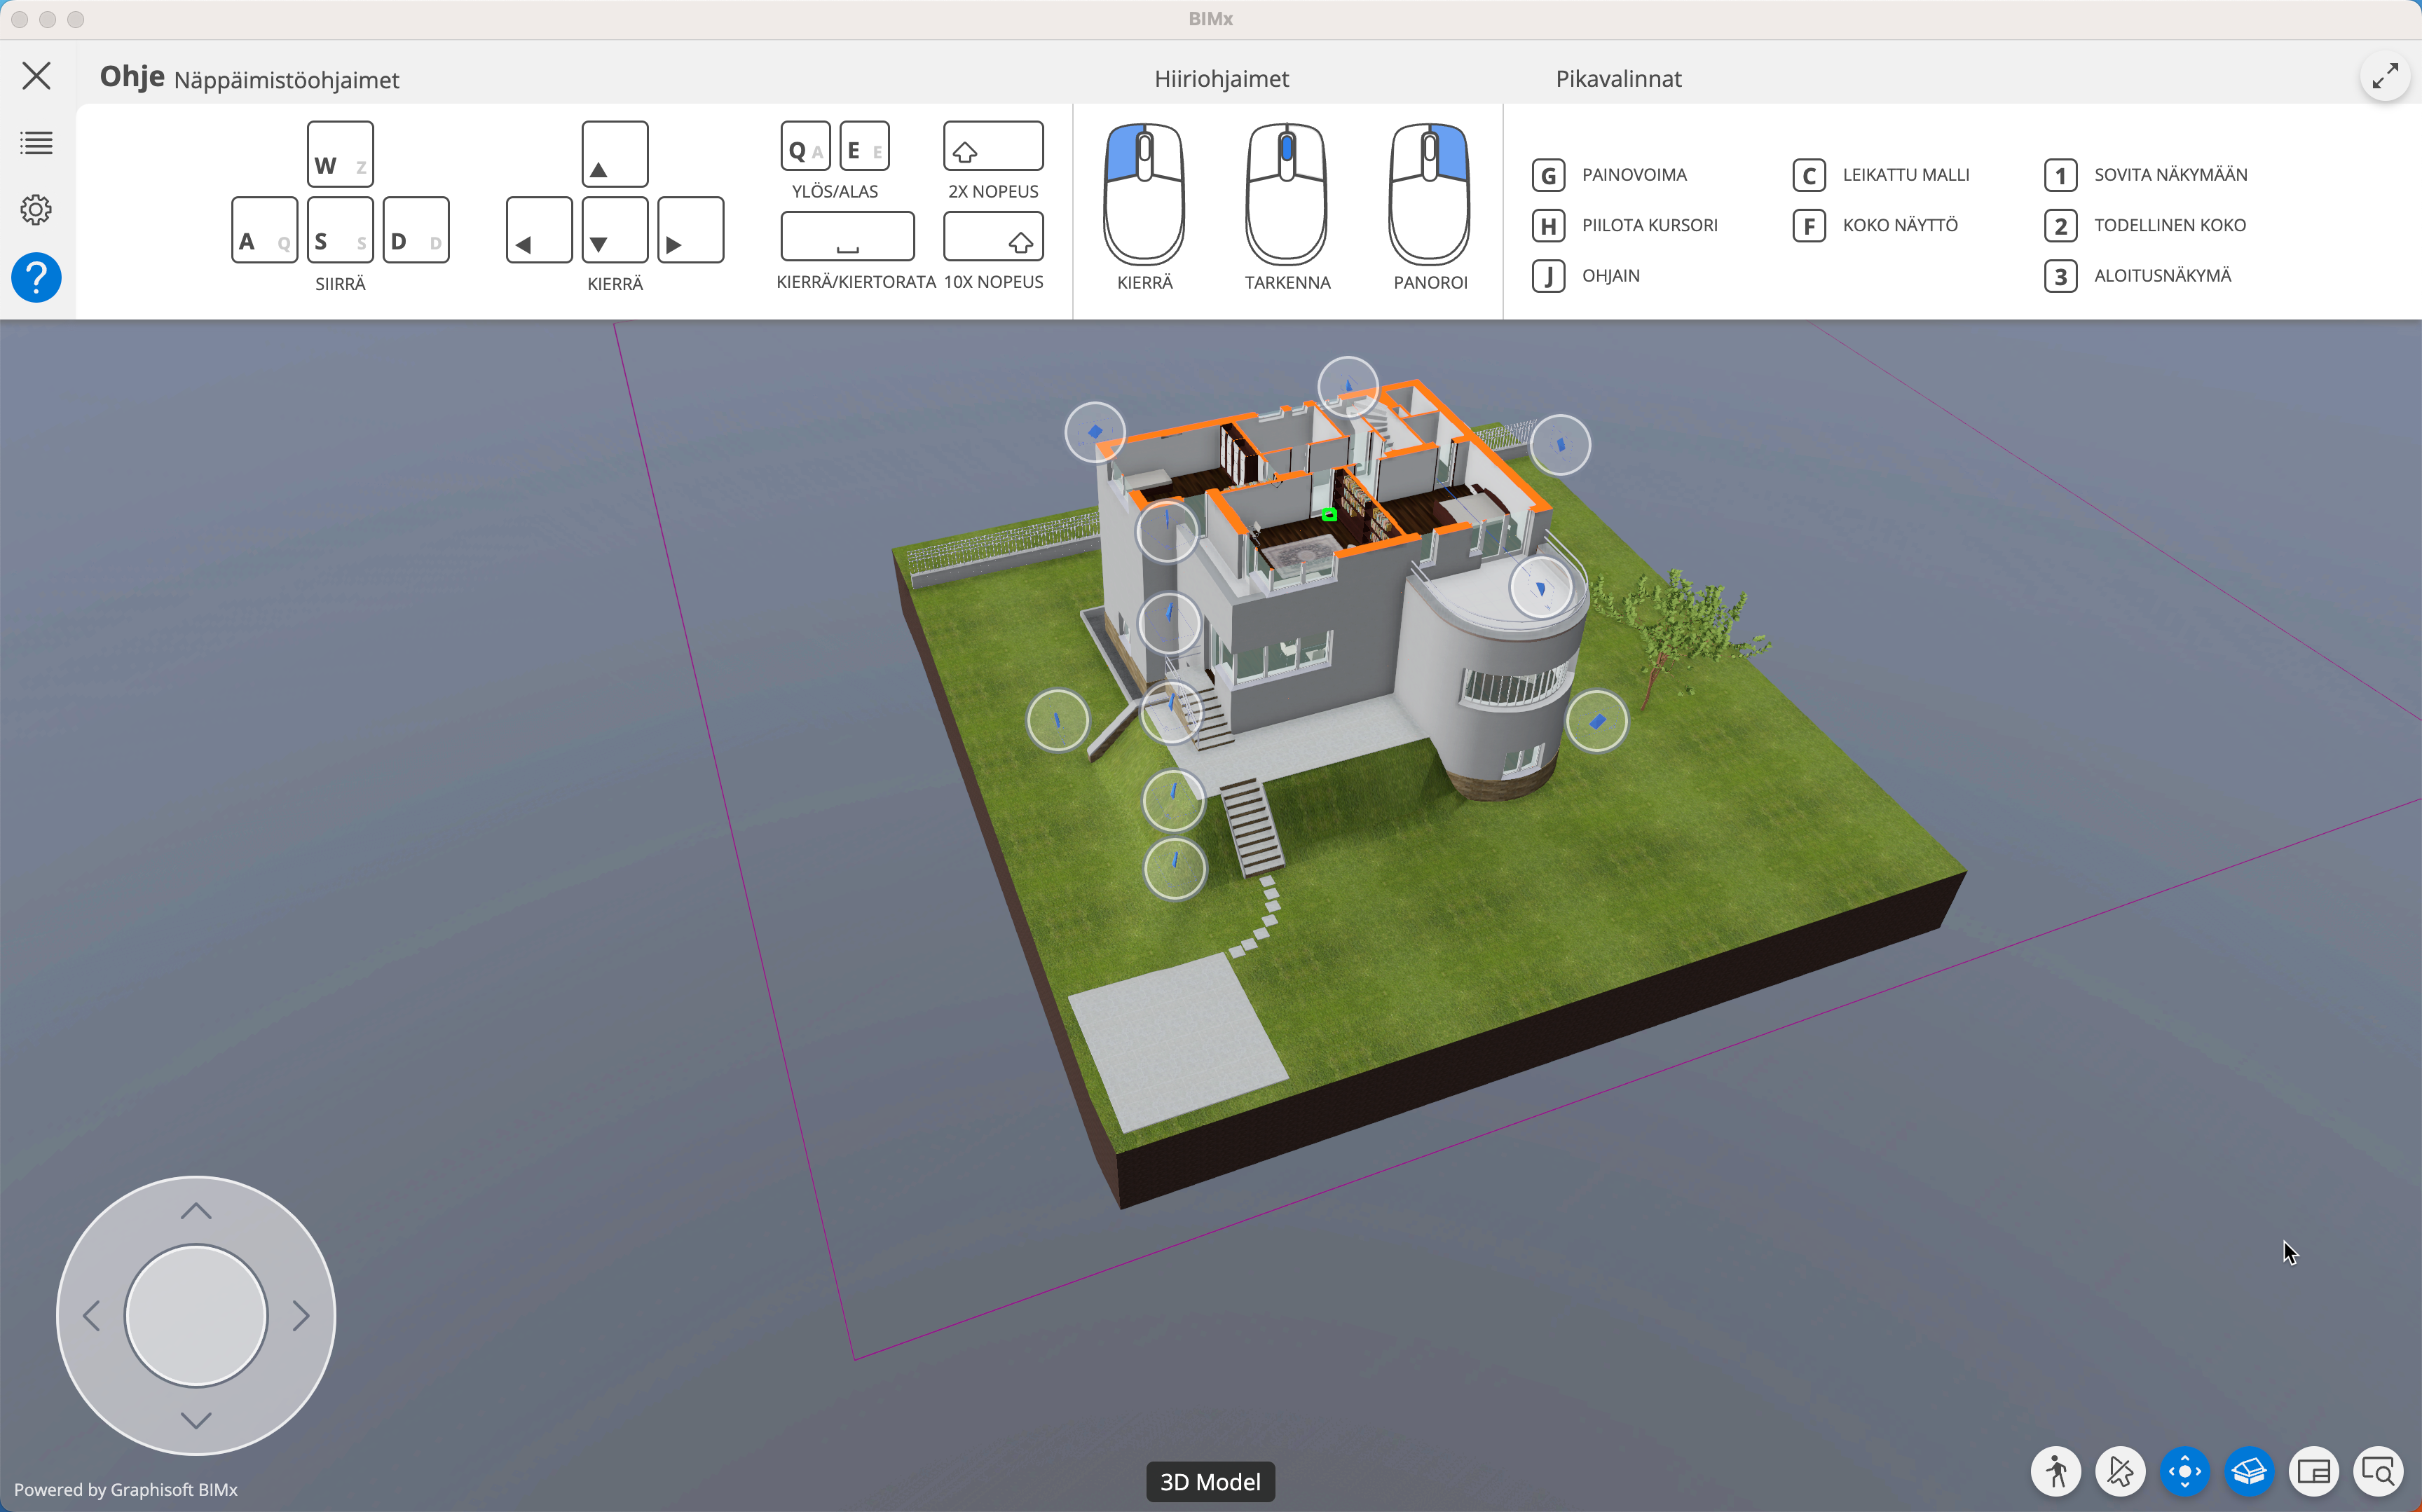Open the Powered by Graphisoft BIMx link
The height and width of the screenshot is (1512, 2422).
pyautogui.click(x=126, y=1489)
